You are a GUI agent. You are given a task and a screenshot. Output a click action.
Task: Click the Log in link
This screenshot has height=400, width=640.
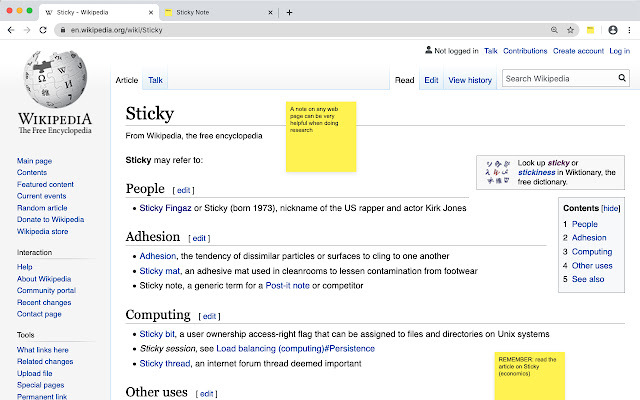pos(620,51)
